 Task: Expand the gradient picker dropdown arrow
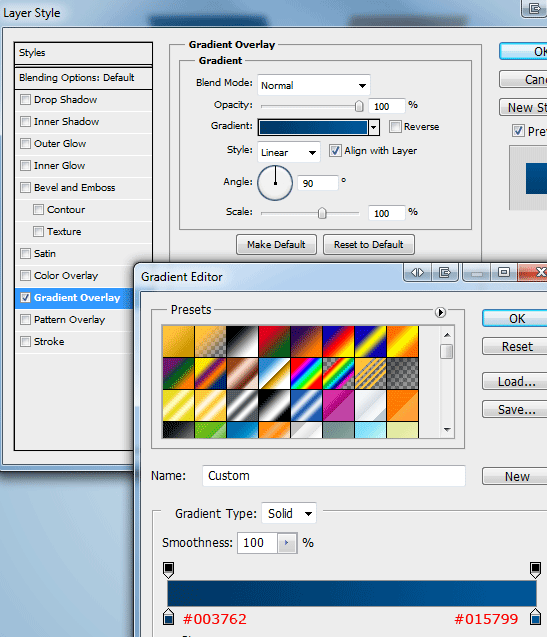[x=373, y=128]
